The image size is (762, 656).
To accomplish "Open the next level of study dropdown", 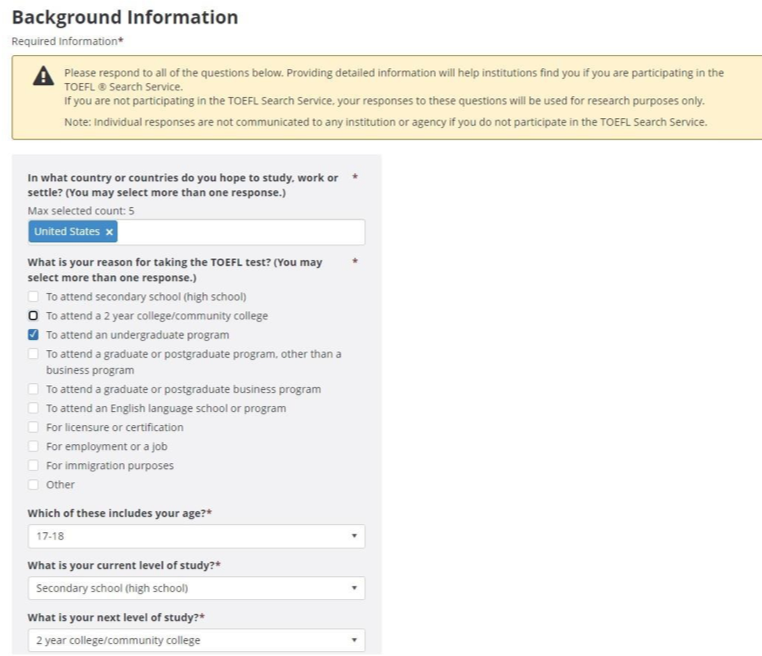I will (196, 640).
